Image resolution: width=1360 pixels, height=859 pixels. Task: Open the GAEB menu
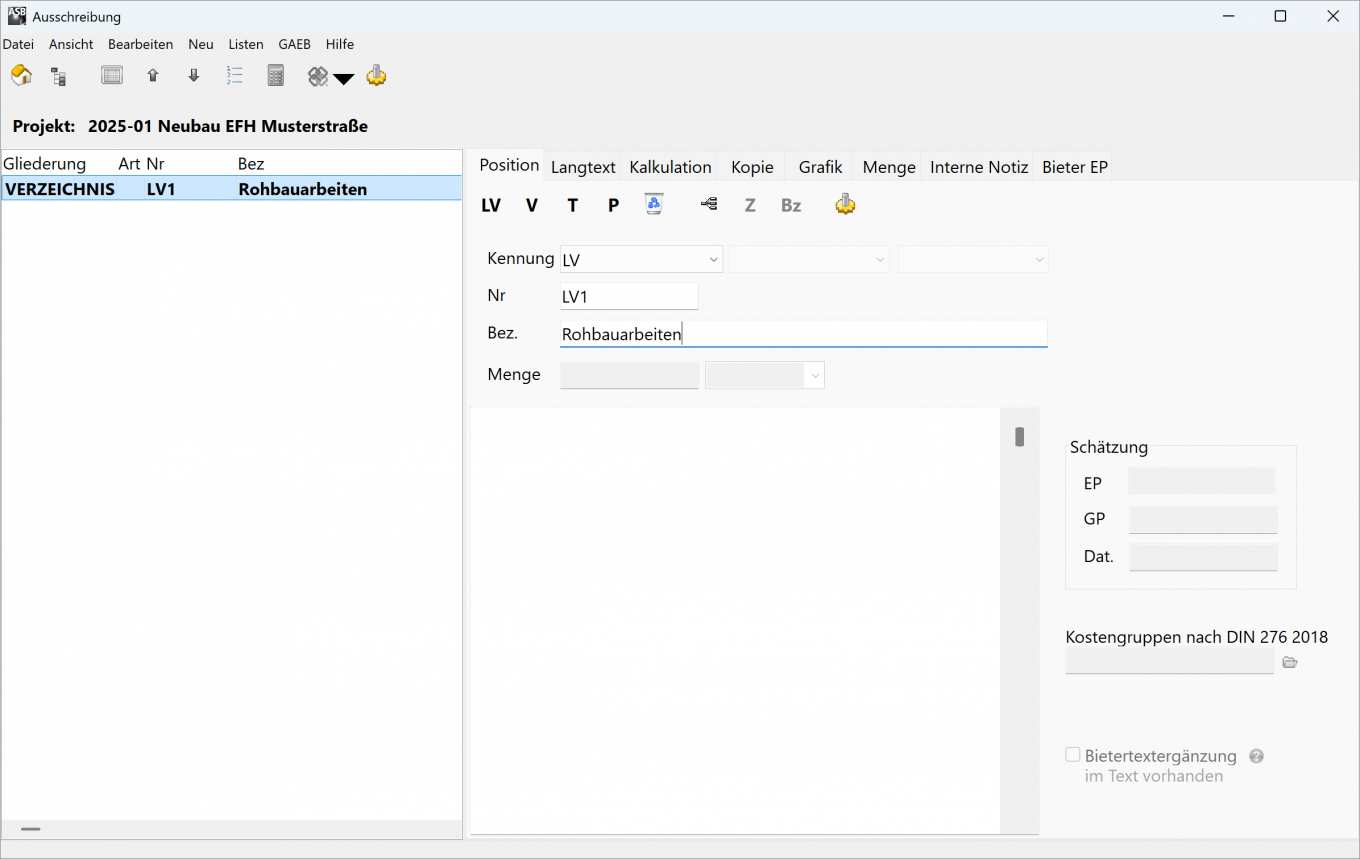click(x=294, y=44)
